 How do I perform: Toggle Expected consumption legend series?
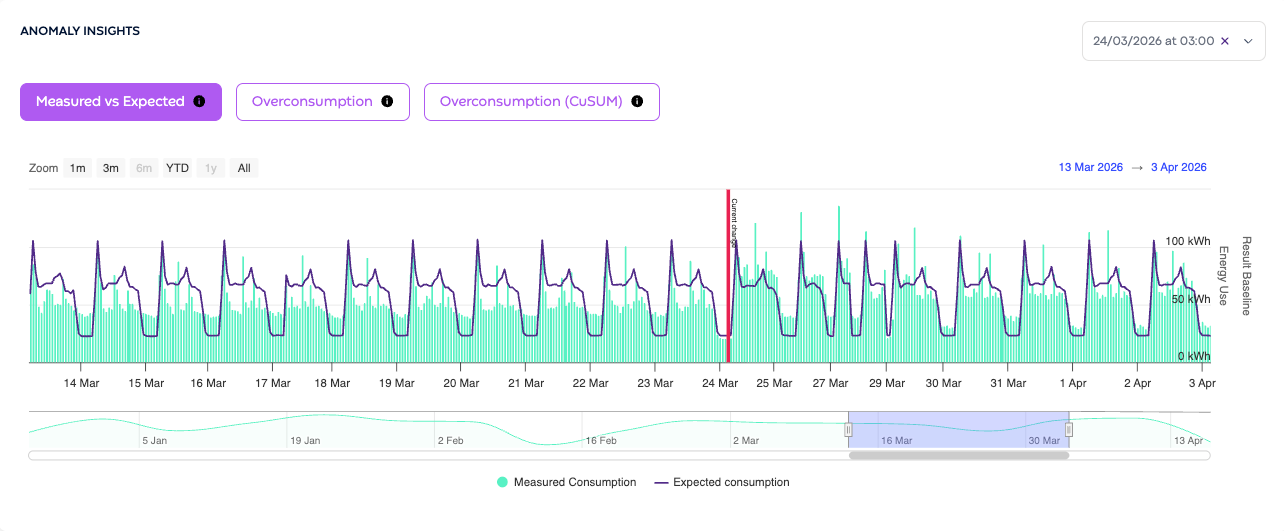tap(721, 482)
